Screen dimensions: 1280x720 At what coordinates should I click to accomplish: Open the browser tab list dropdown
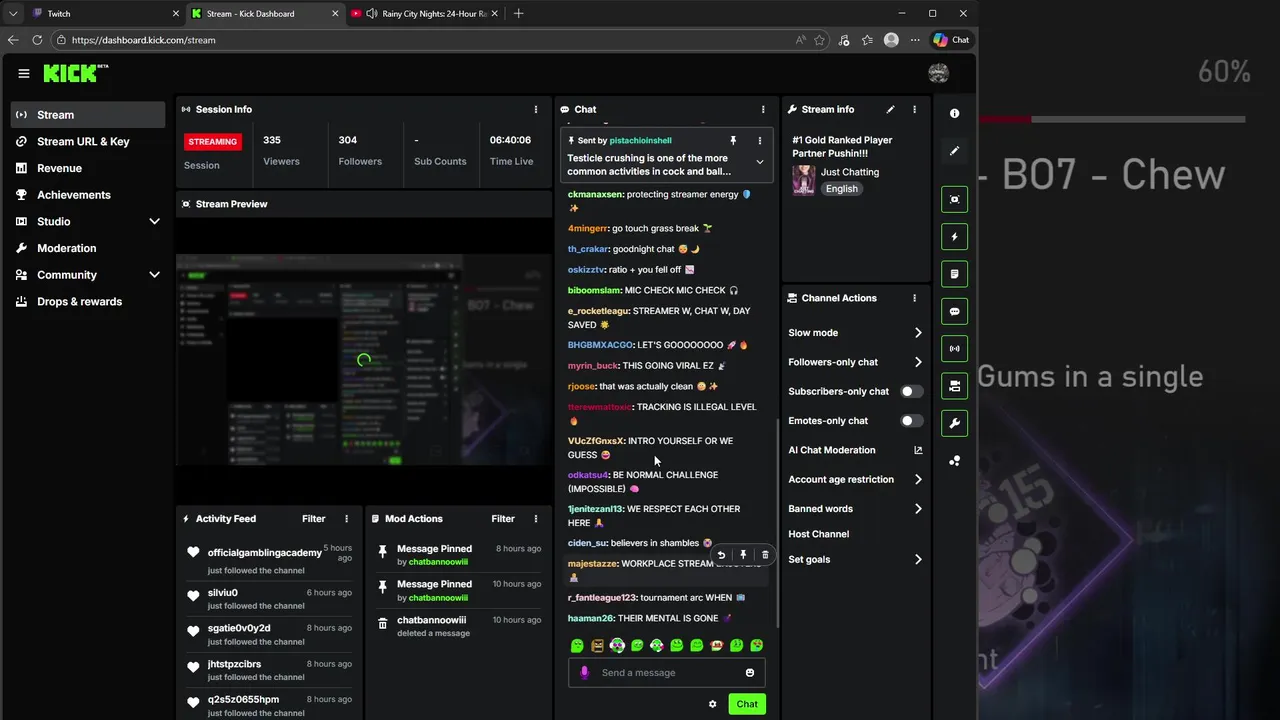[x=13, y=13]
